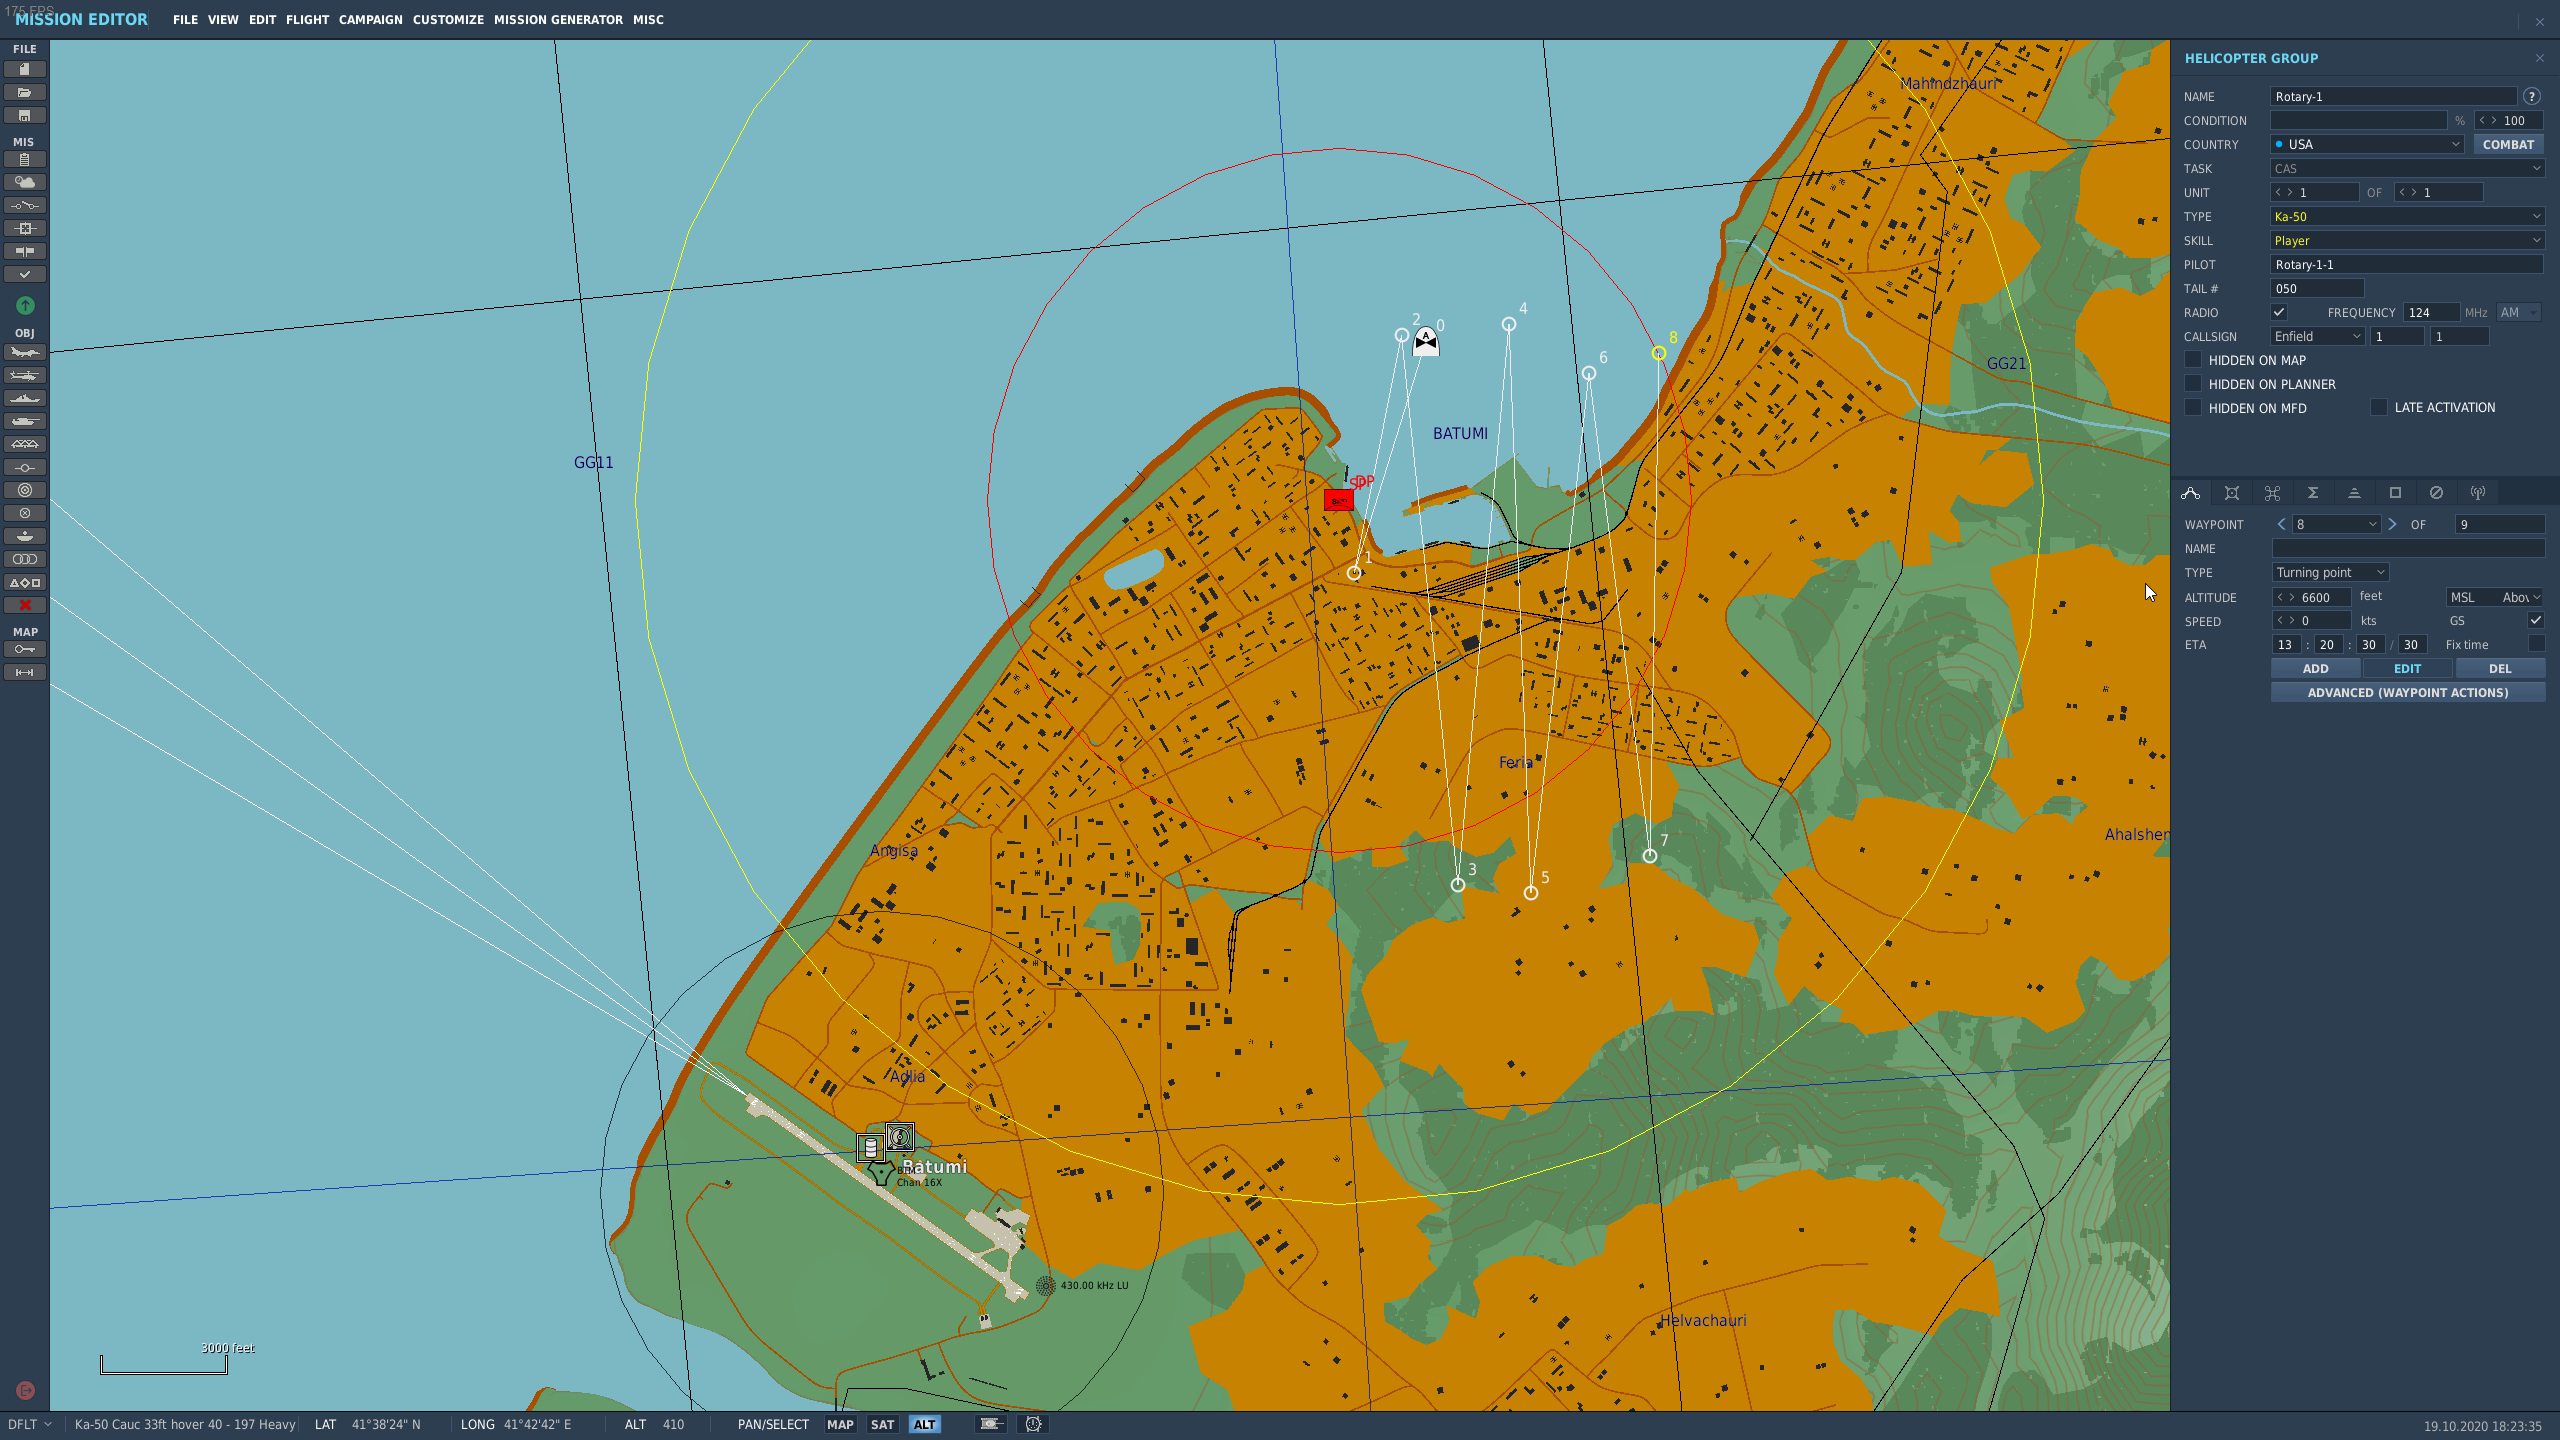Click the ADD waypoint button
Viewport: 2560px width, 1440px height.
tap(2315, 668)
